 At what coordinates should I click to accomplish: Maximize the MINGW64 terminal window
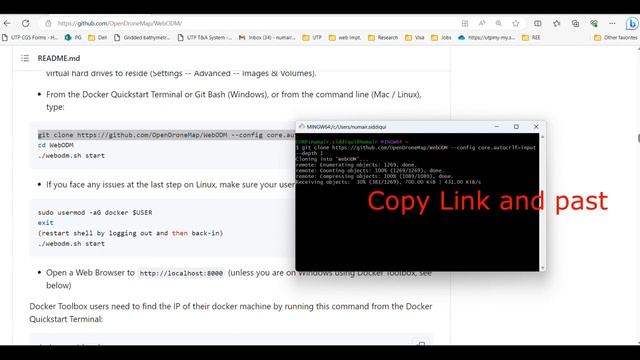coord(516,127)
